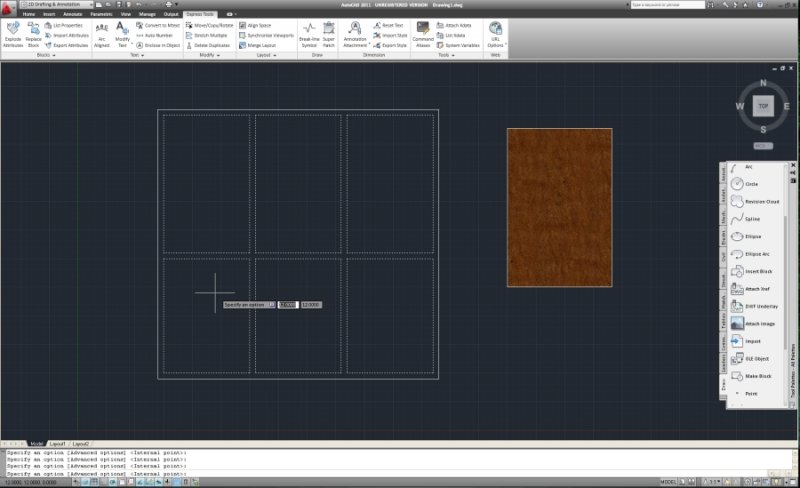Viewport: 800px width, 488px height.
Task: Click the TOP face of the ViewCube
Action: click(x=763, y=106)
